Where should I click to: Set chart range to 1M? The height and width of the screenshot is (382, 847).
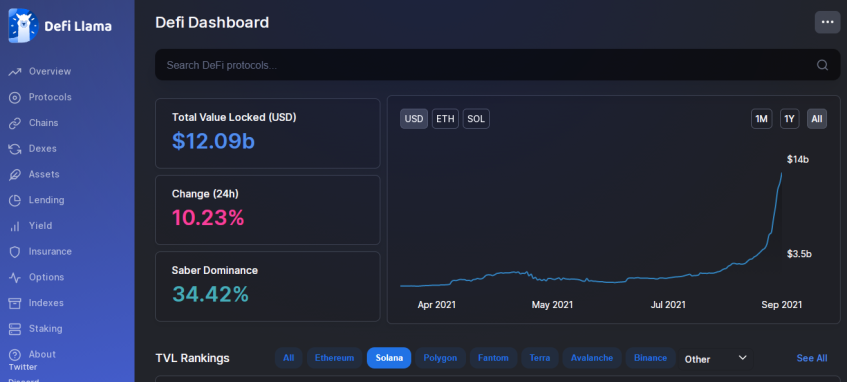pyautogui.click(x=762, y=119)
